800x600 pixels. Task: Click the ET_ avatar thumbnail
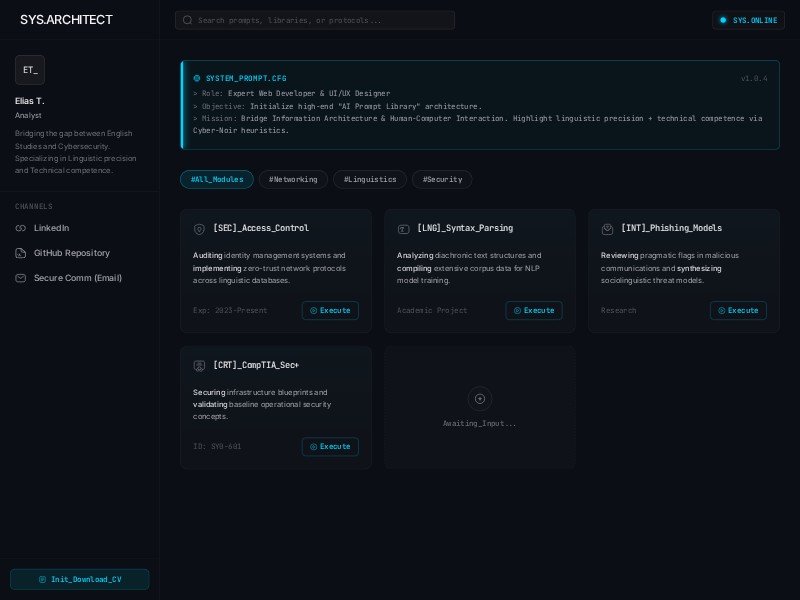click(x=30, y=70)
